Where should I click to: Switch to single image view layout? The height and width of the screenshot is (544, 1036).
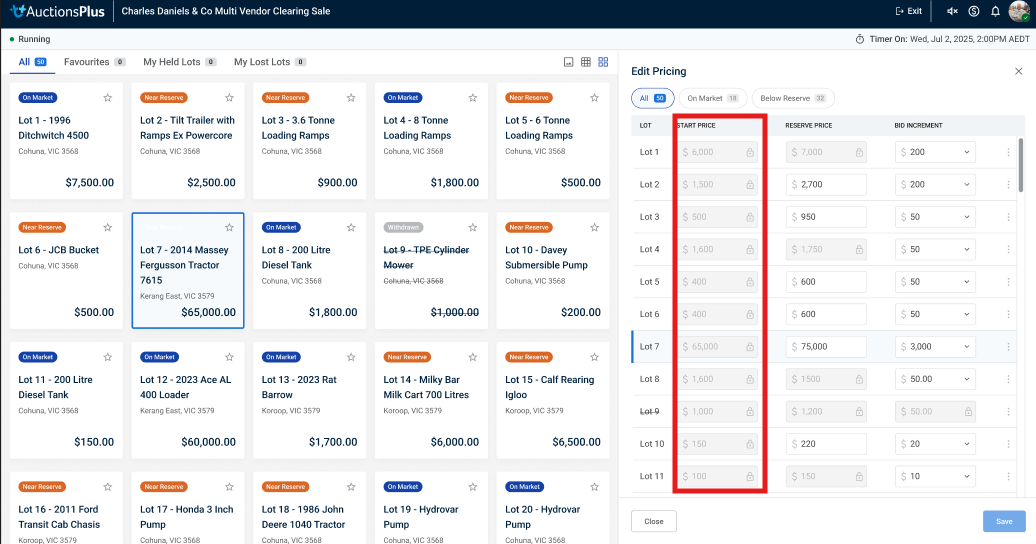(x=569, y=62)
